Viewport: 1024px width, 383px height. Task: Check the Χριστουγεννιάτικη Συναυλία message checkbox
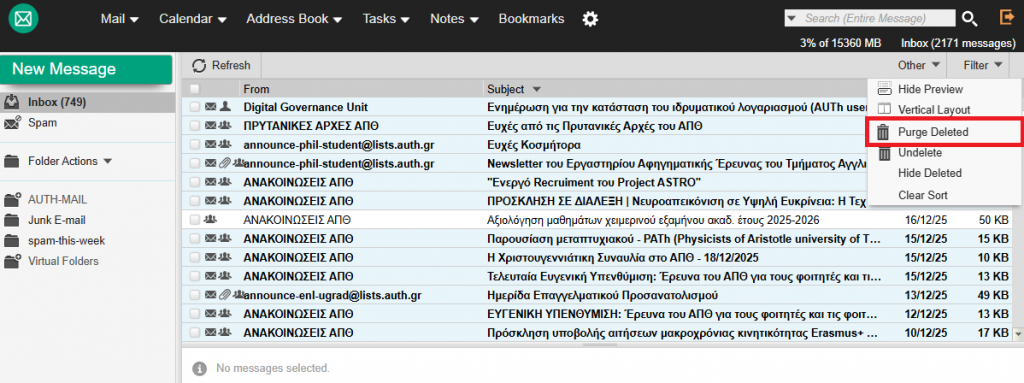pos(195,258)
